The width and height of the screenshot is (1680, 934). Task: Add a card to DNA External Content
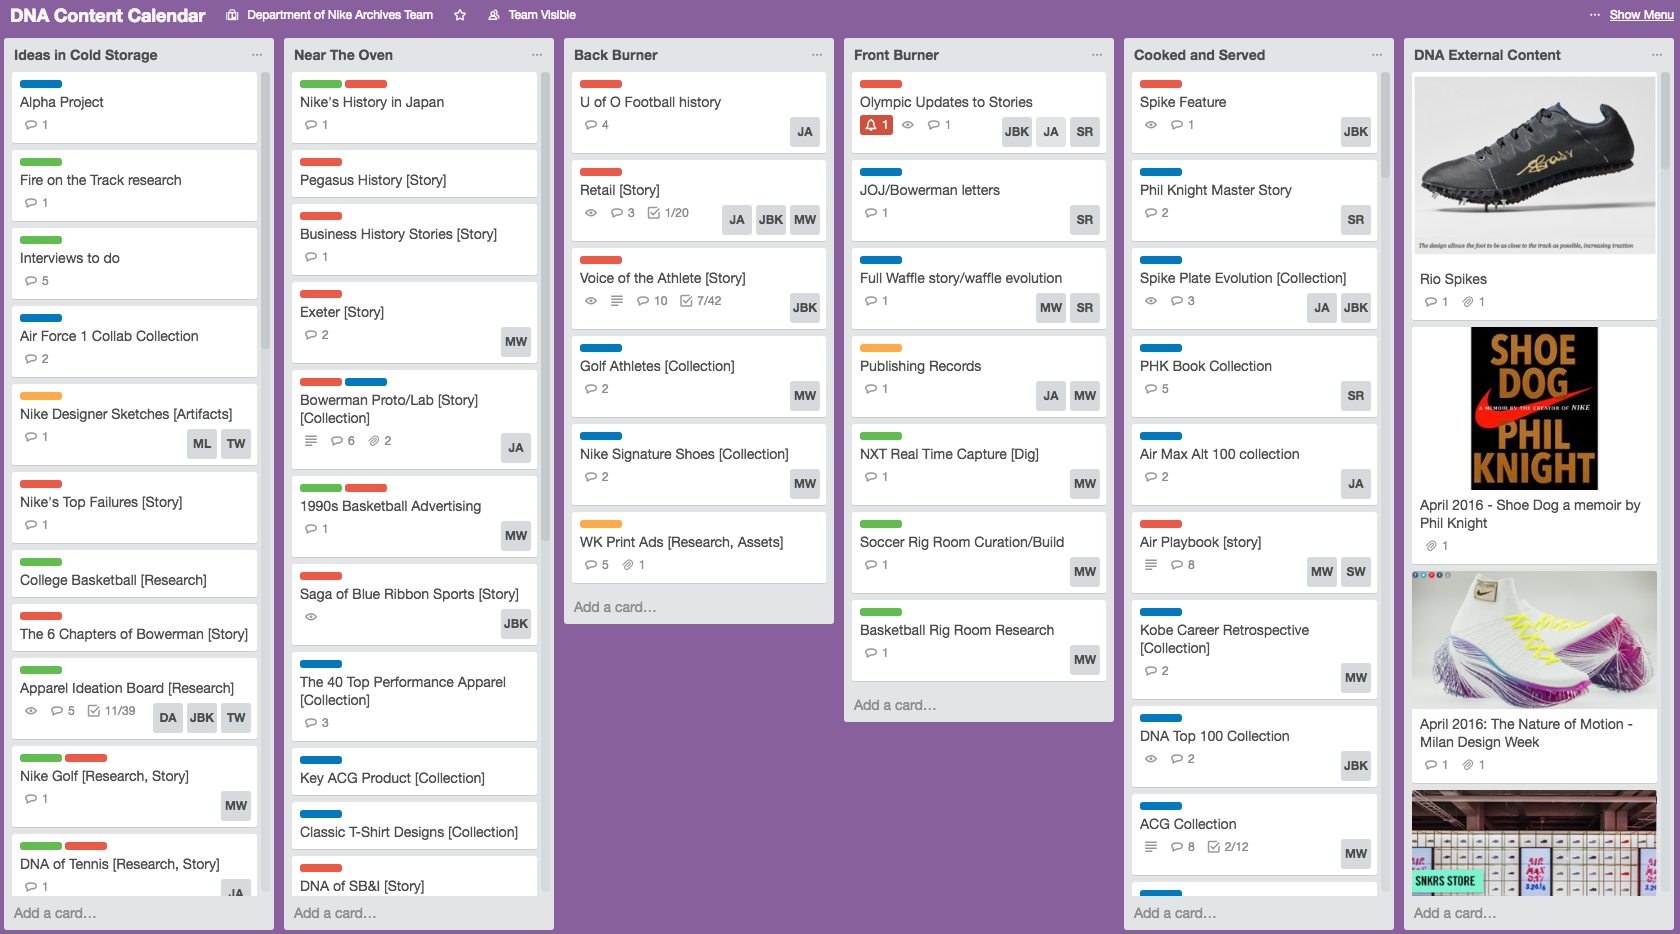tap(1455, 913)
